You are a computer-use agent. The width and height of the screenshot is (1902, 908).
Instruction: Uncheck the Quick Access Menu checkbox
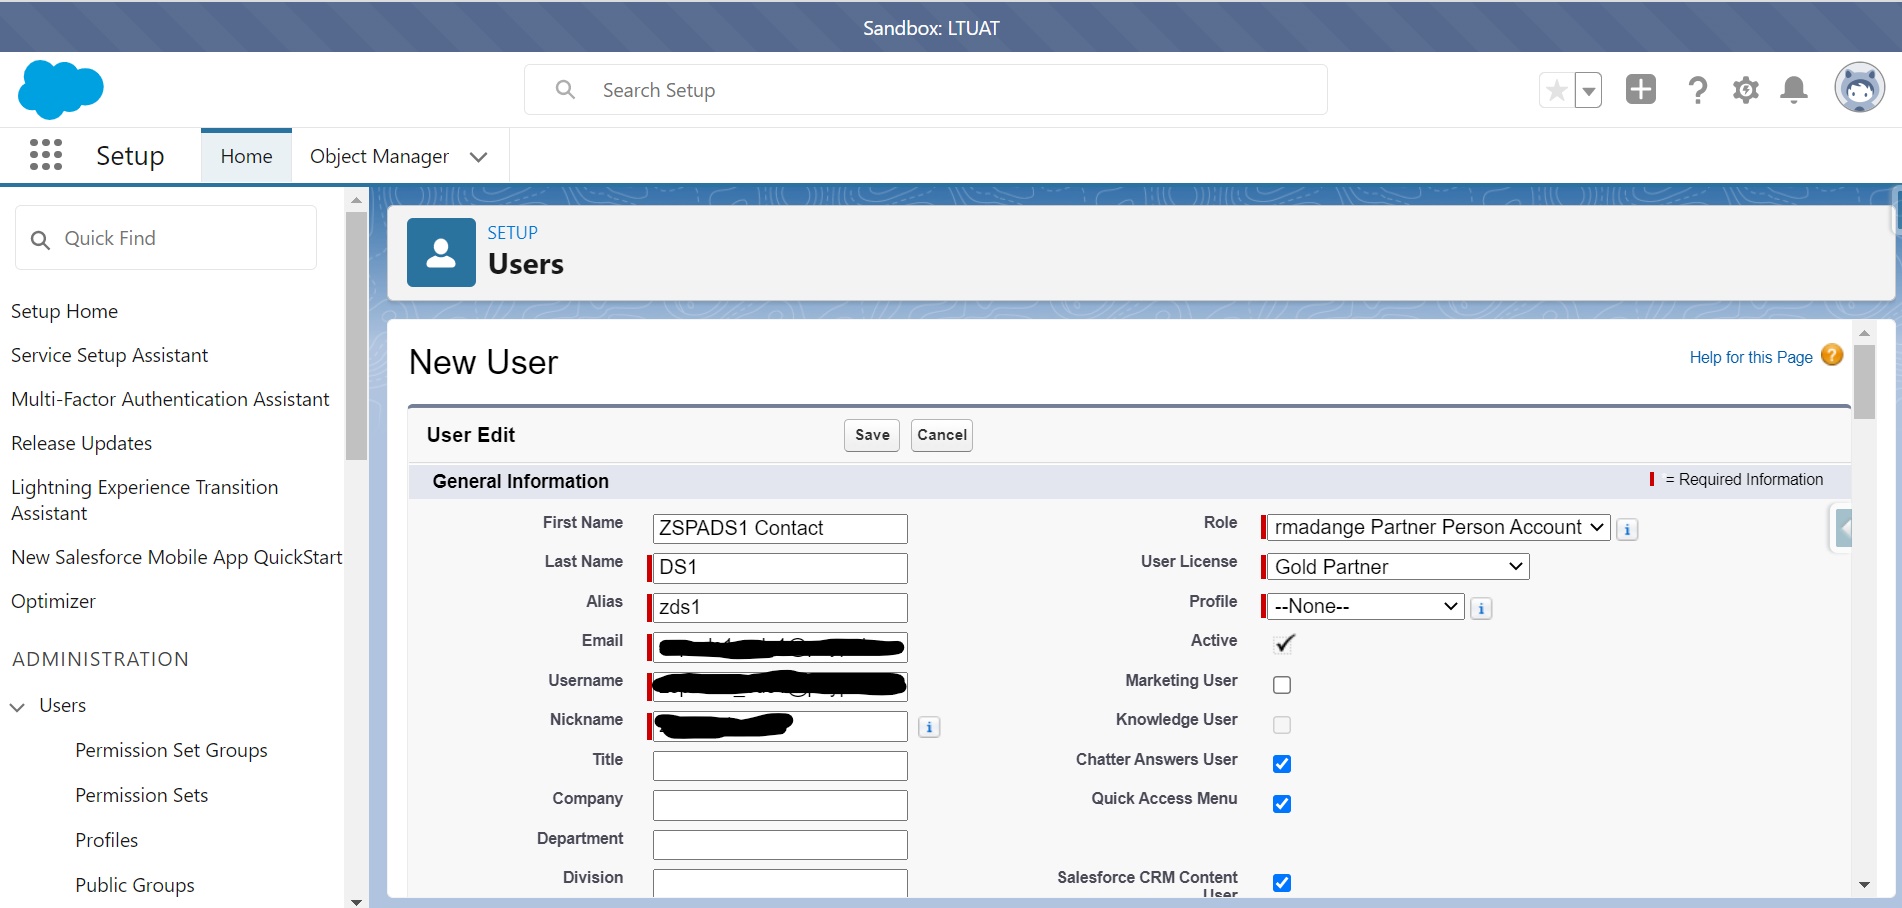[x=1282, y=804]
